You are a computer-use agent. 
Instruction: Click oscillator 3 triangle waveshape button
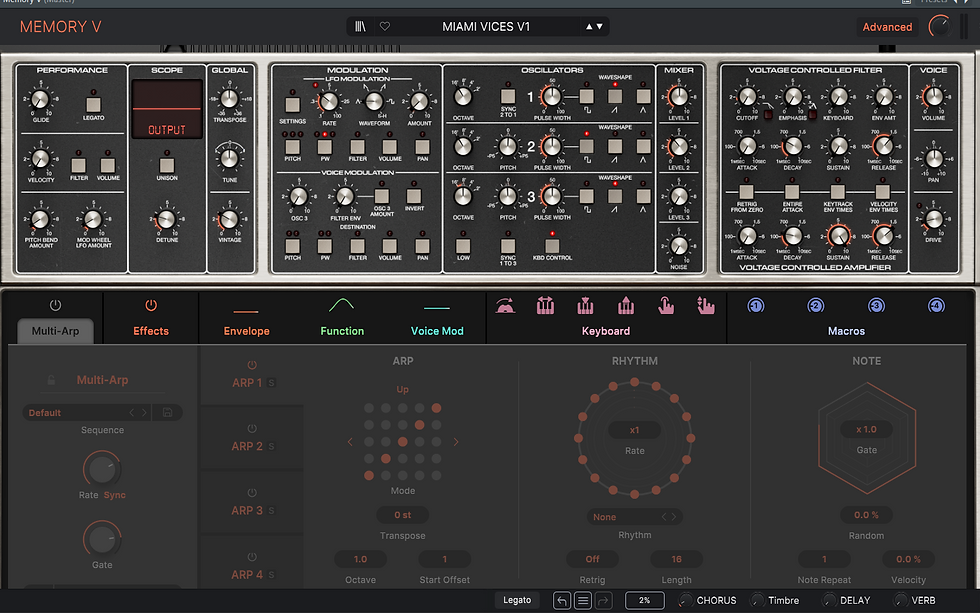click(643, 196)
